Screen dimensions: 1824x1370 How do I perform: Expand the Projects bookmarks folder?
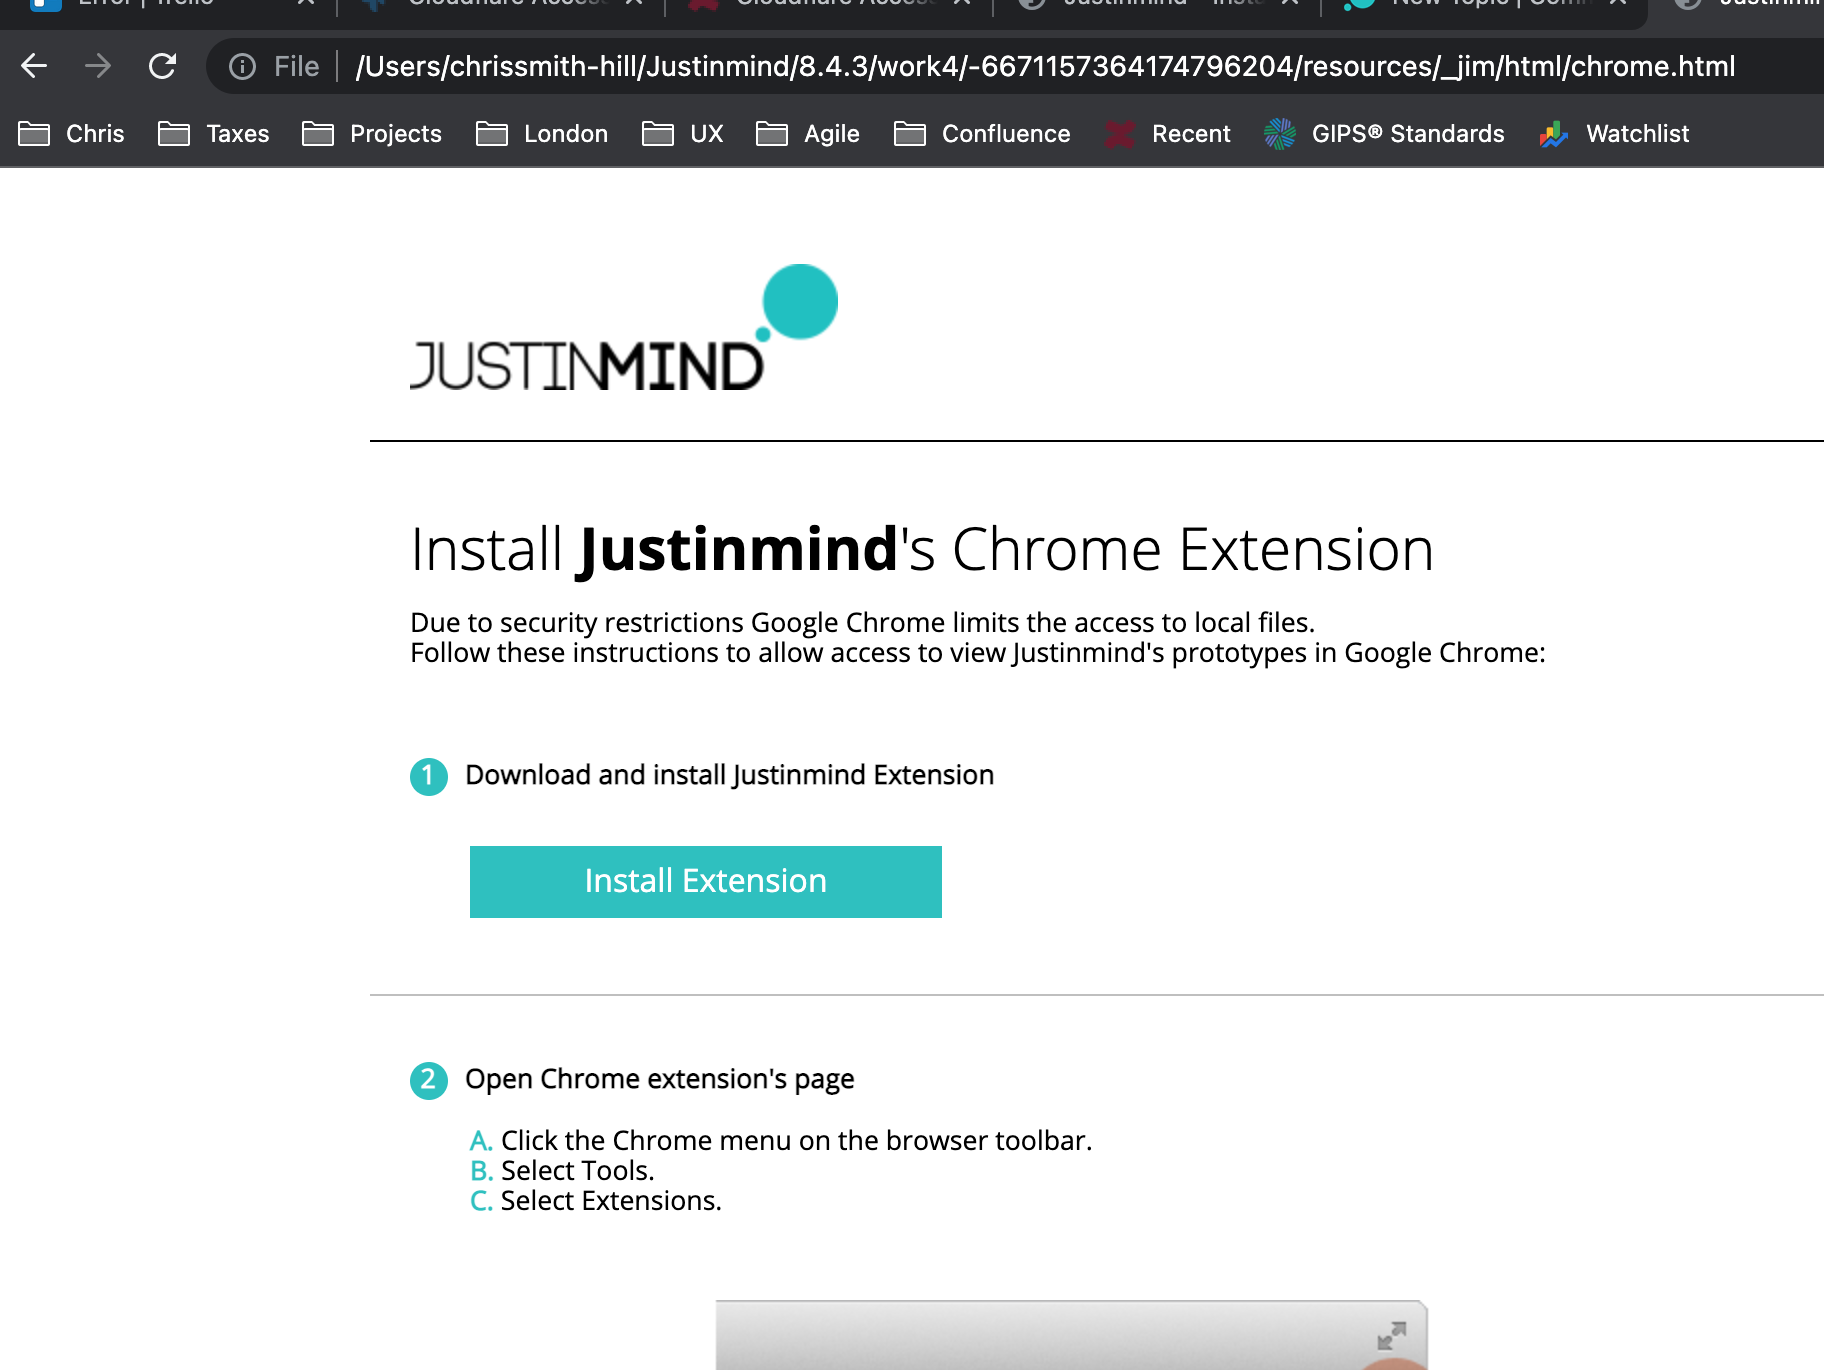coord(372,134)
